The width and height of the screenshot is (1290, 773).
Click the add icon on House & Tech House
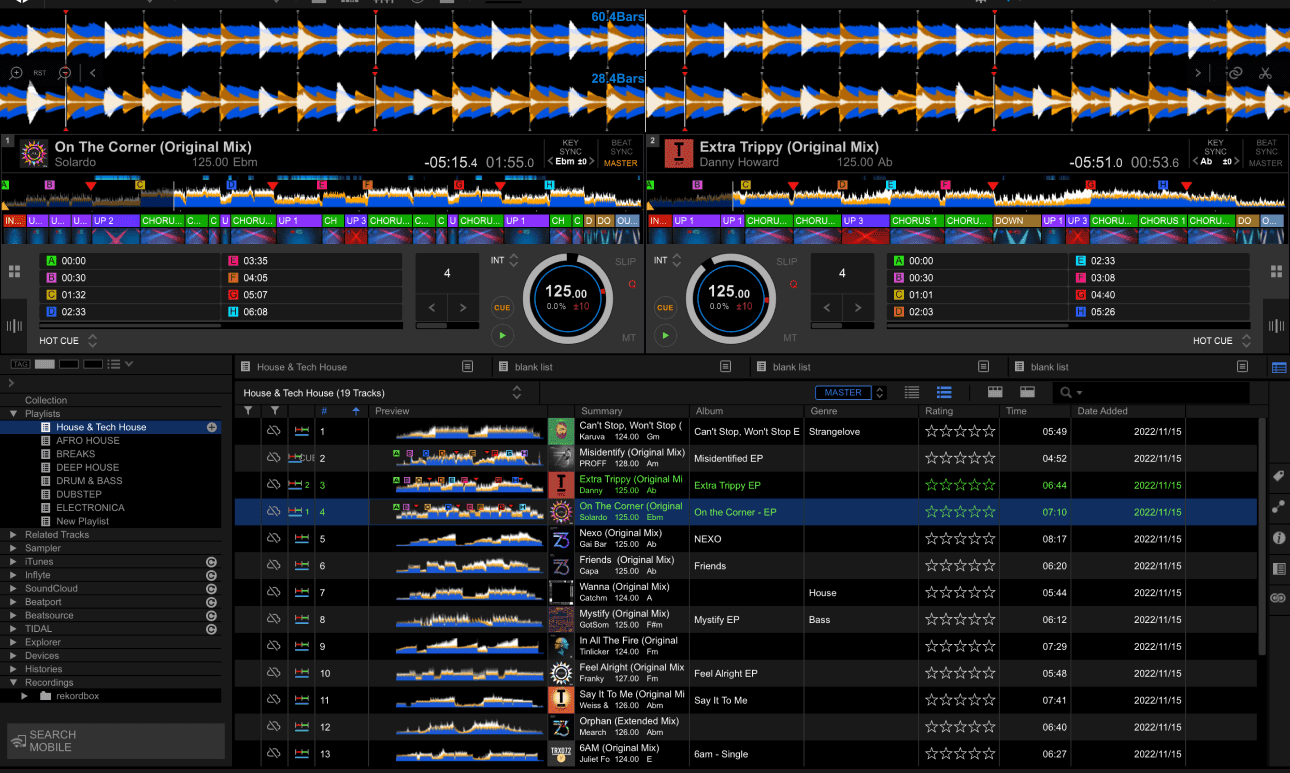tap(212, 427)
